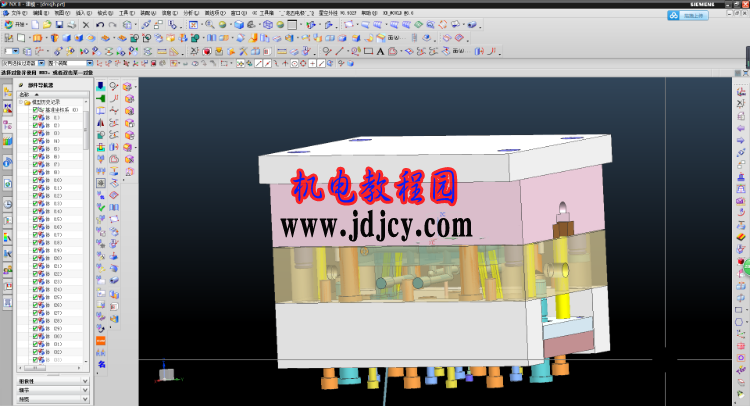Click the Print icon in toolbar

[71, 24]
